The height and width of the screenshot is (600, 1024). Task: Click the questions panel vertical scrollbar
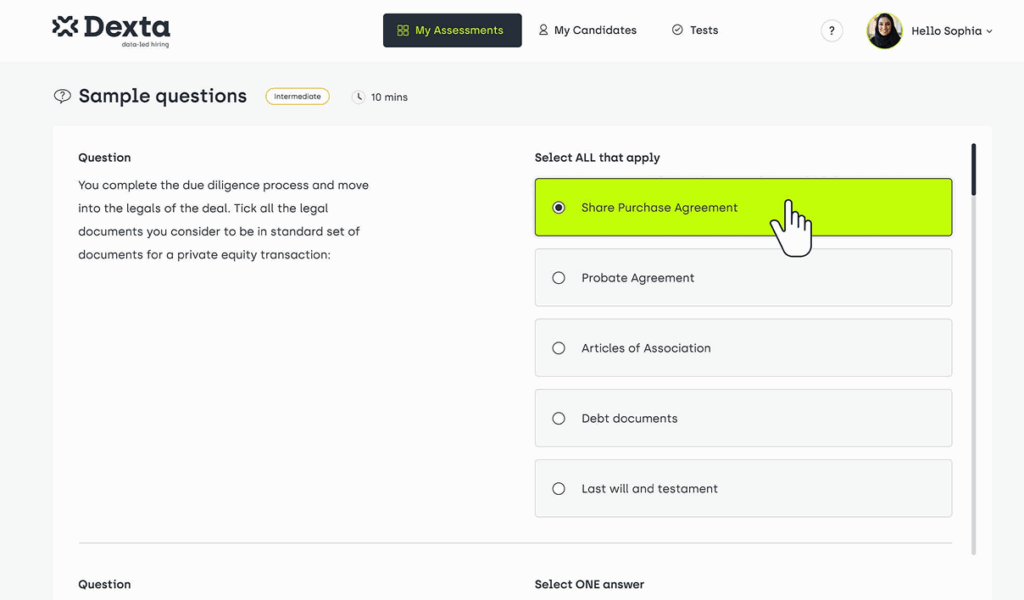pos(973,170)
